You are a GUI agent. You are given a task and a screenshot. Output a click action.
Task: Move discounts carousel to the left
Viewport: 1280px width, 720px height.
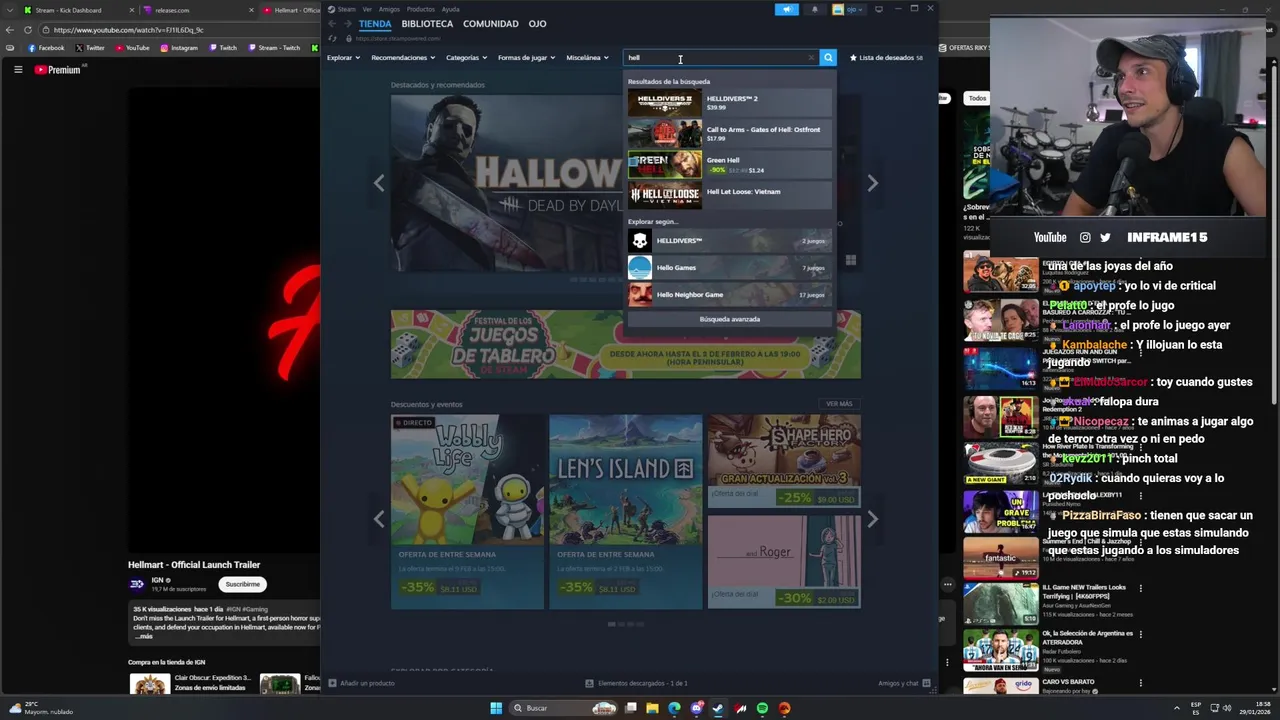pyautogui.click(x=378, y=519)
